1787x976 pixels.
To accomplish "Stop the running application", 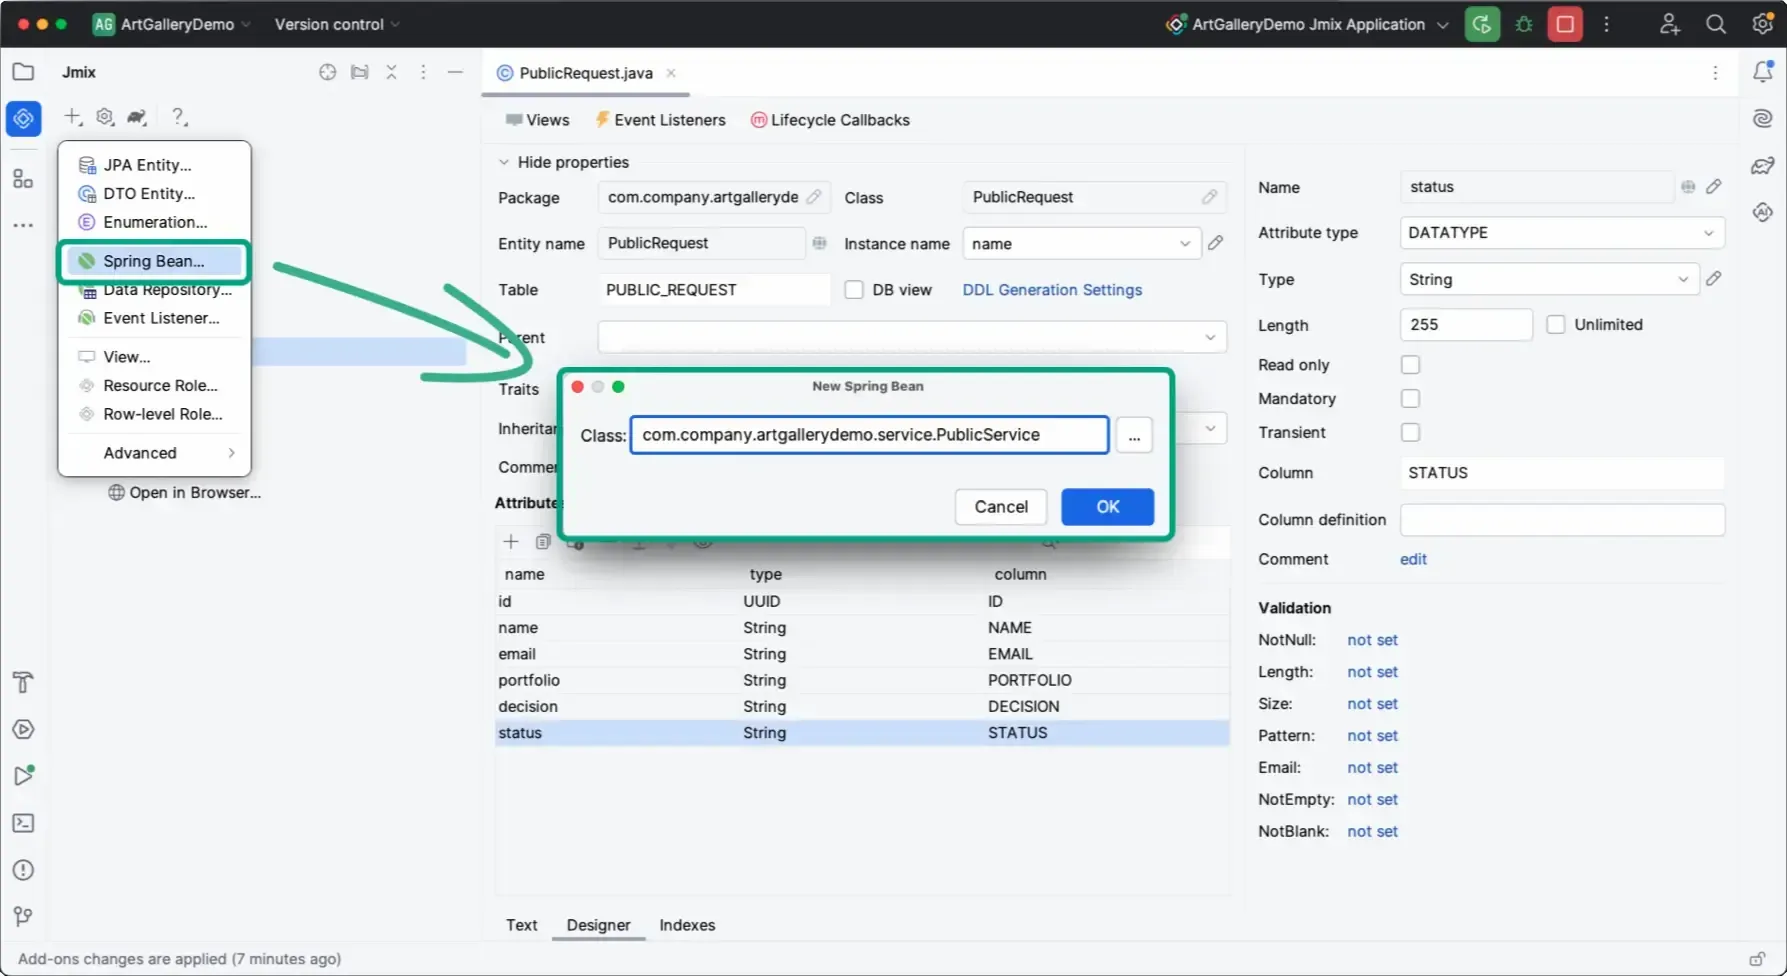I will pos(1565,24).
